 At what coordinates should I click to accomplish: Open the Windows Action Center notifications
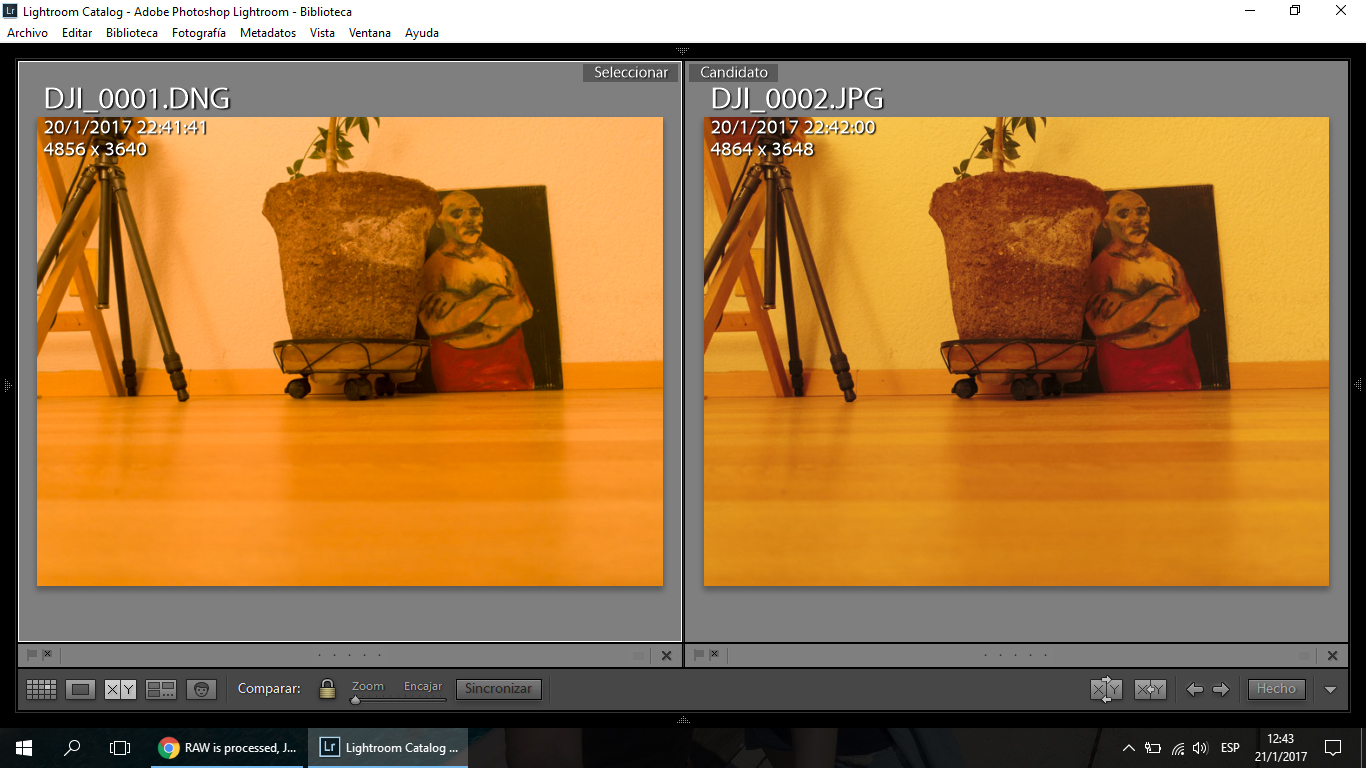(x=1333, y=747)
